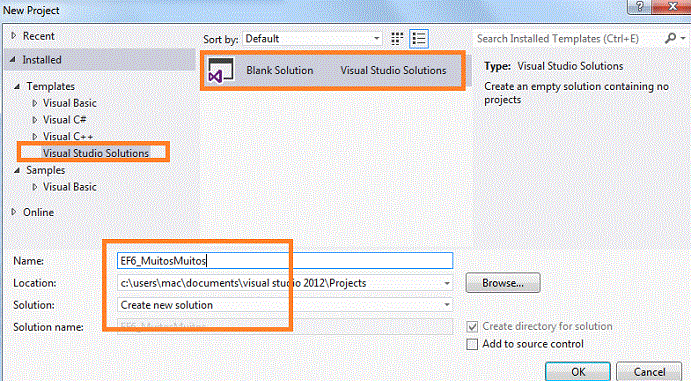Select the Visual C# templates label

click(x=64, y=120)
